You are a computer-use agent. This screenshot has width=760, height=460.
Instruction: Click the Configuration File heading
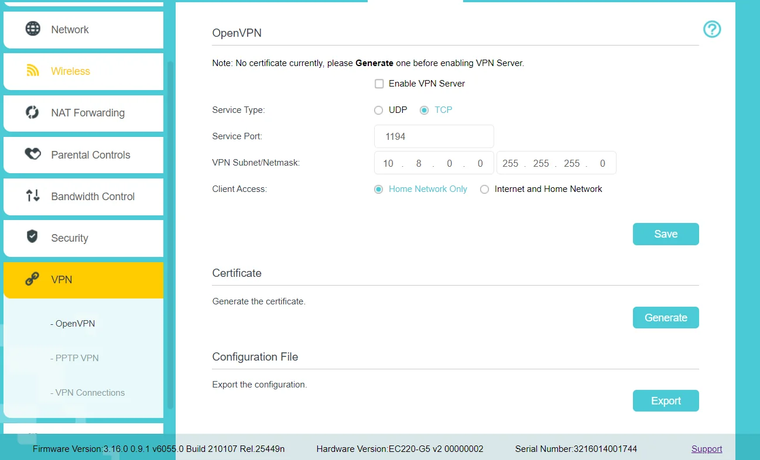(255, 357)
